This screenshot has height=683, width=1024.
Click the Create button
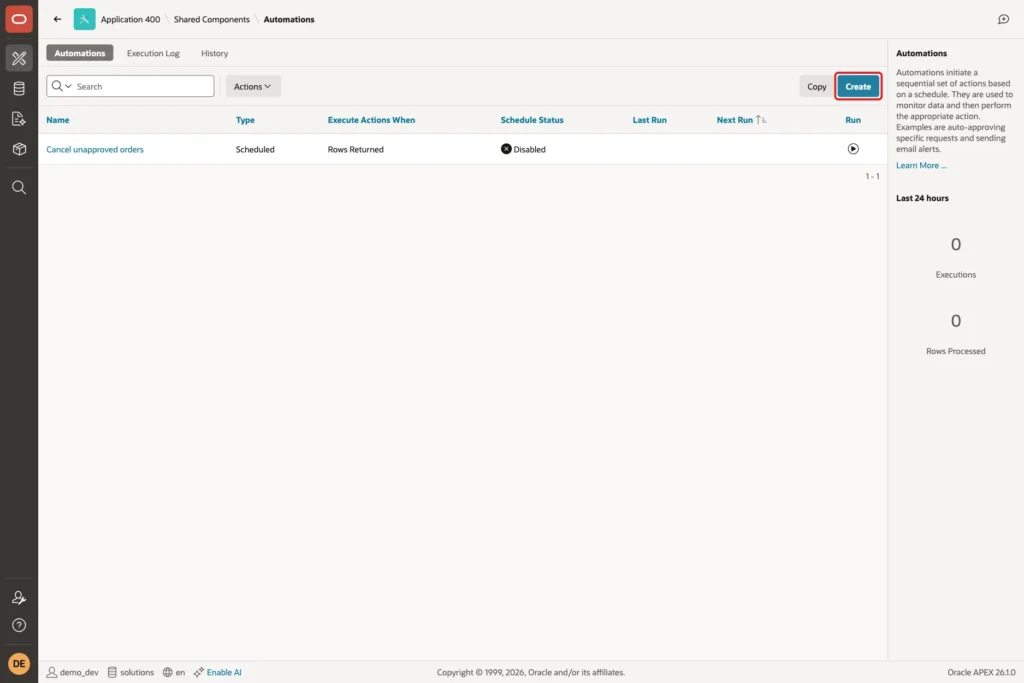858,86
